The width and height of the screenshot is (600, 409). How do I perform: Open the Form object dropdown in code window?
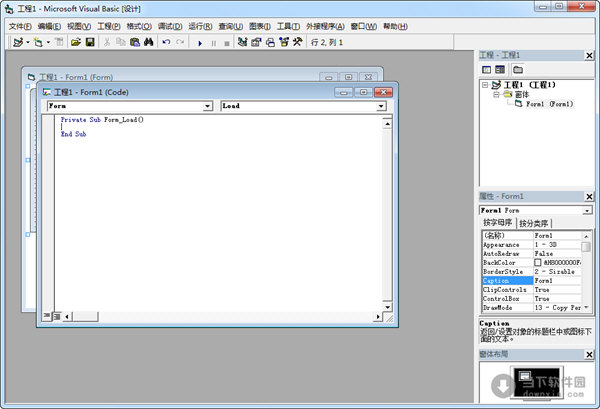[x=208, y=106]
